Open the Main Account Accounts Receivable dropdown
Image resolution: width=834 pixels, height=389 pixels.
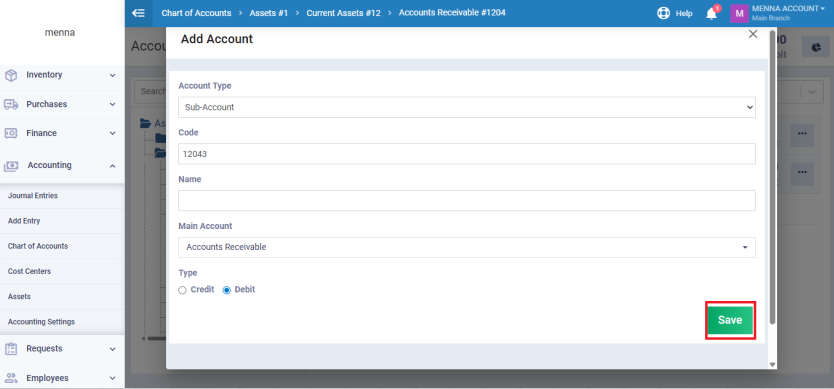tap(466, 247)
